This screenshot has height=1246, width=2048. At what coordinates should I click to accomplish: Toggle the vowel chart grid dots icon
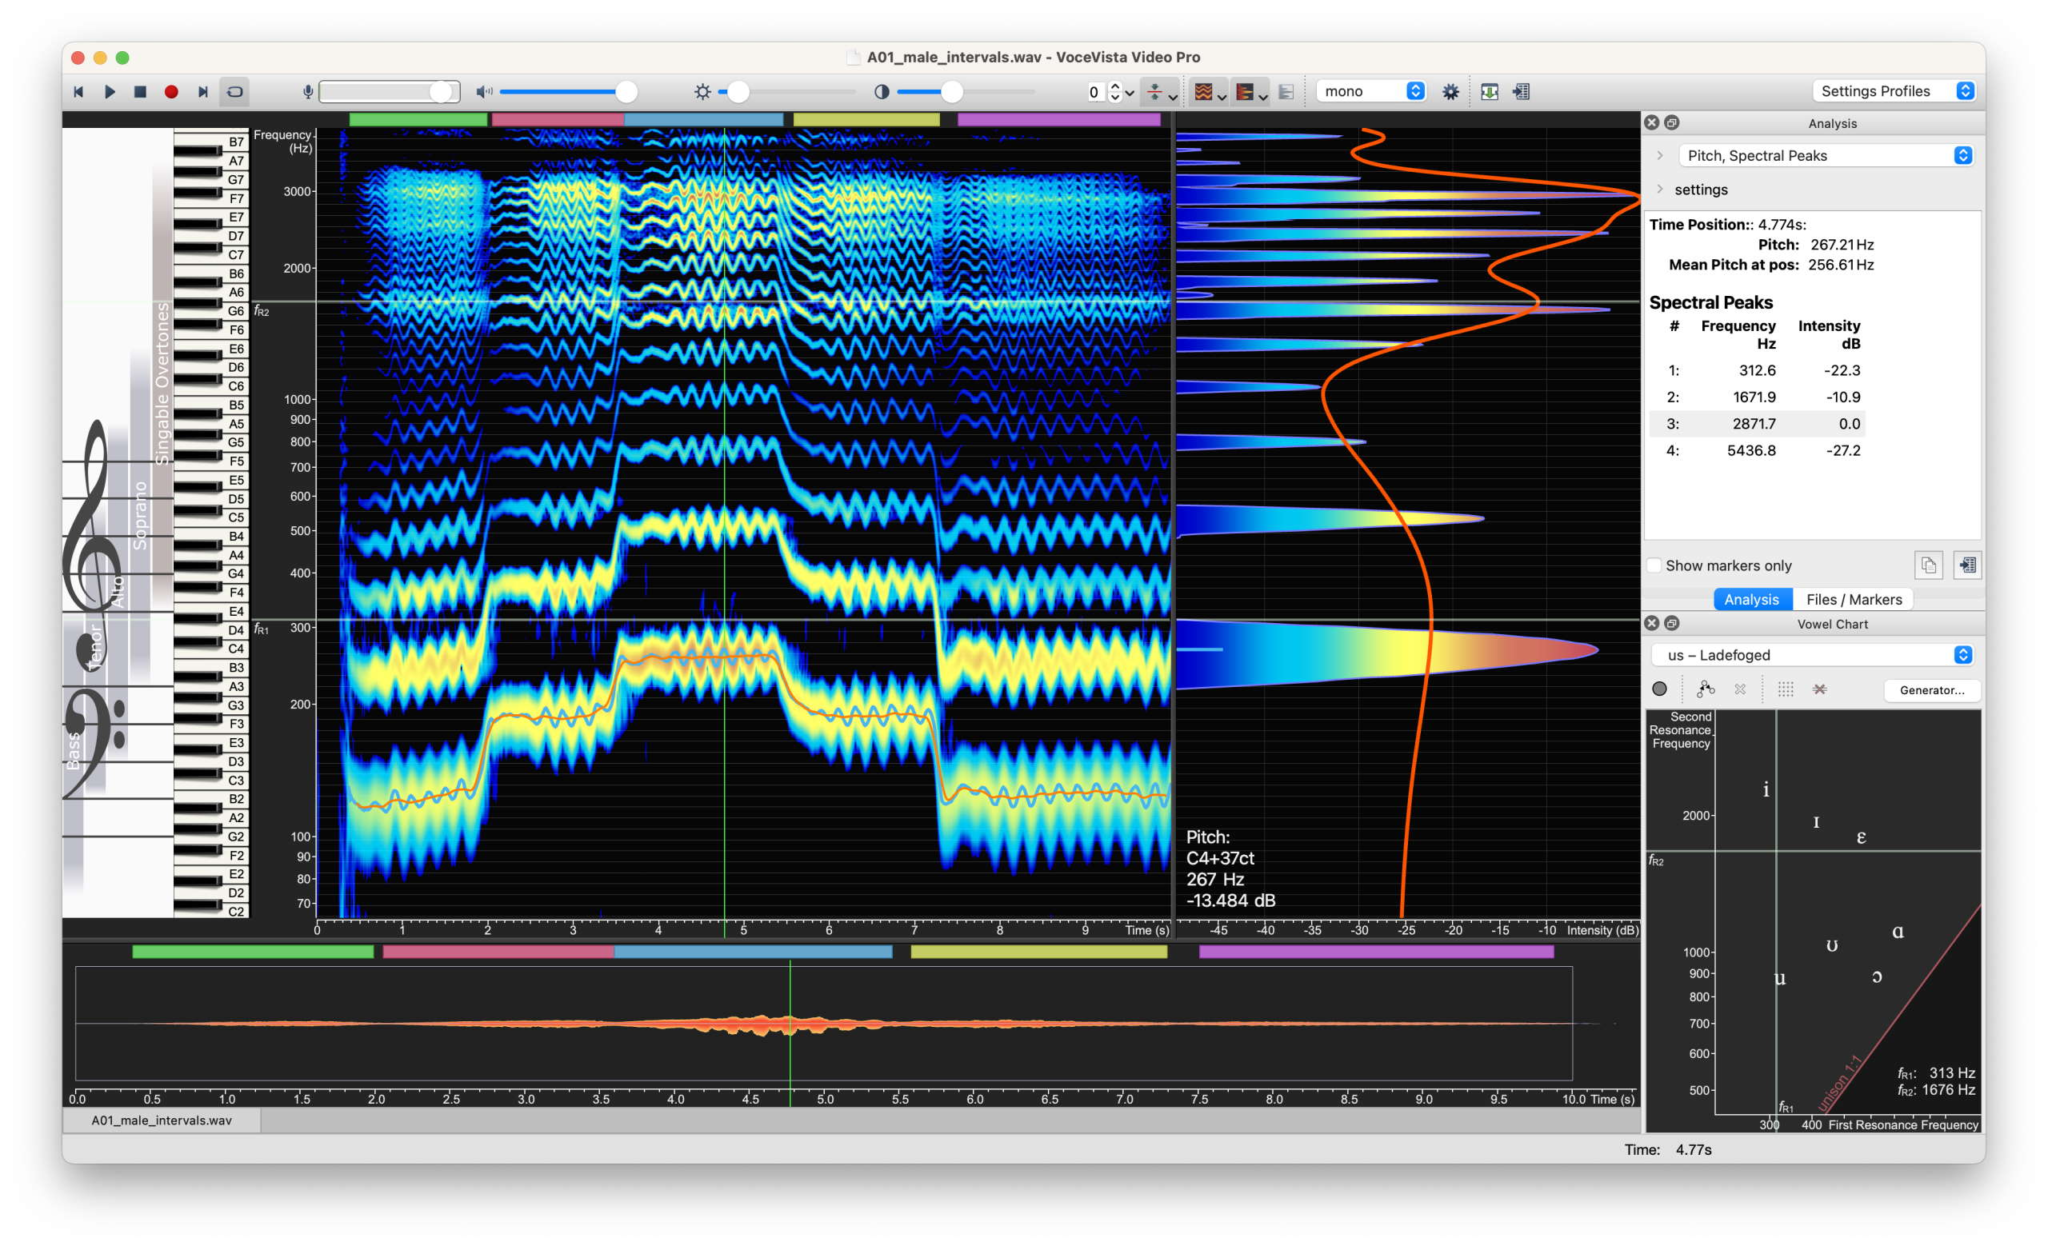tap(1785, 689)
